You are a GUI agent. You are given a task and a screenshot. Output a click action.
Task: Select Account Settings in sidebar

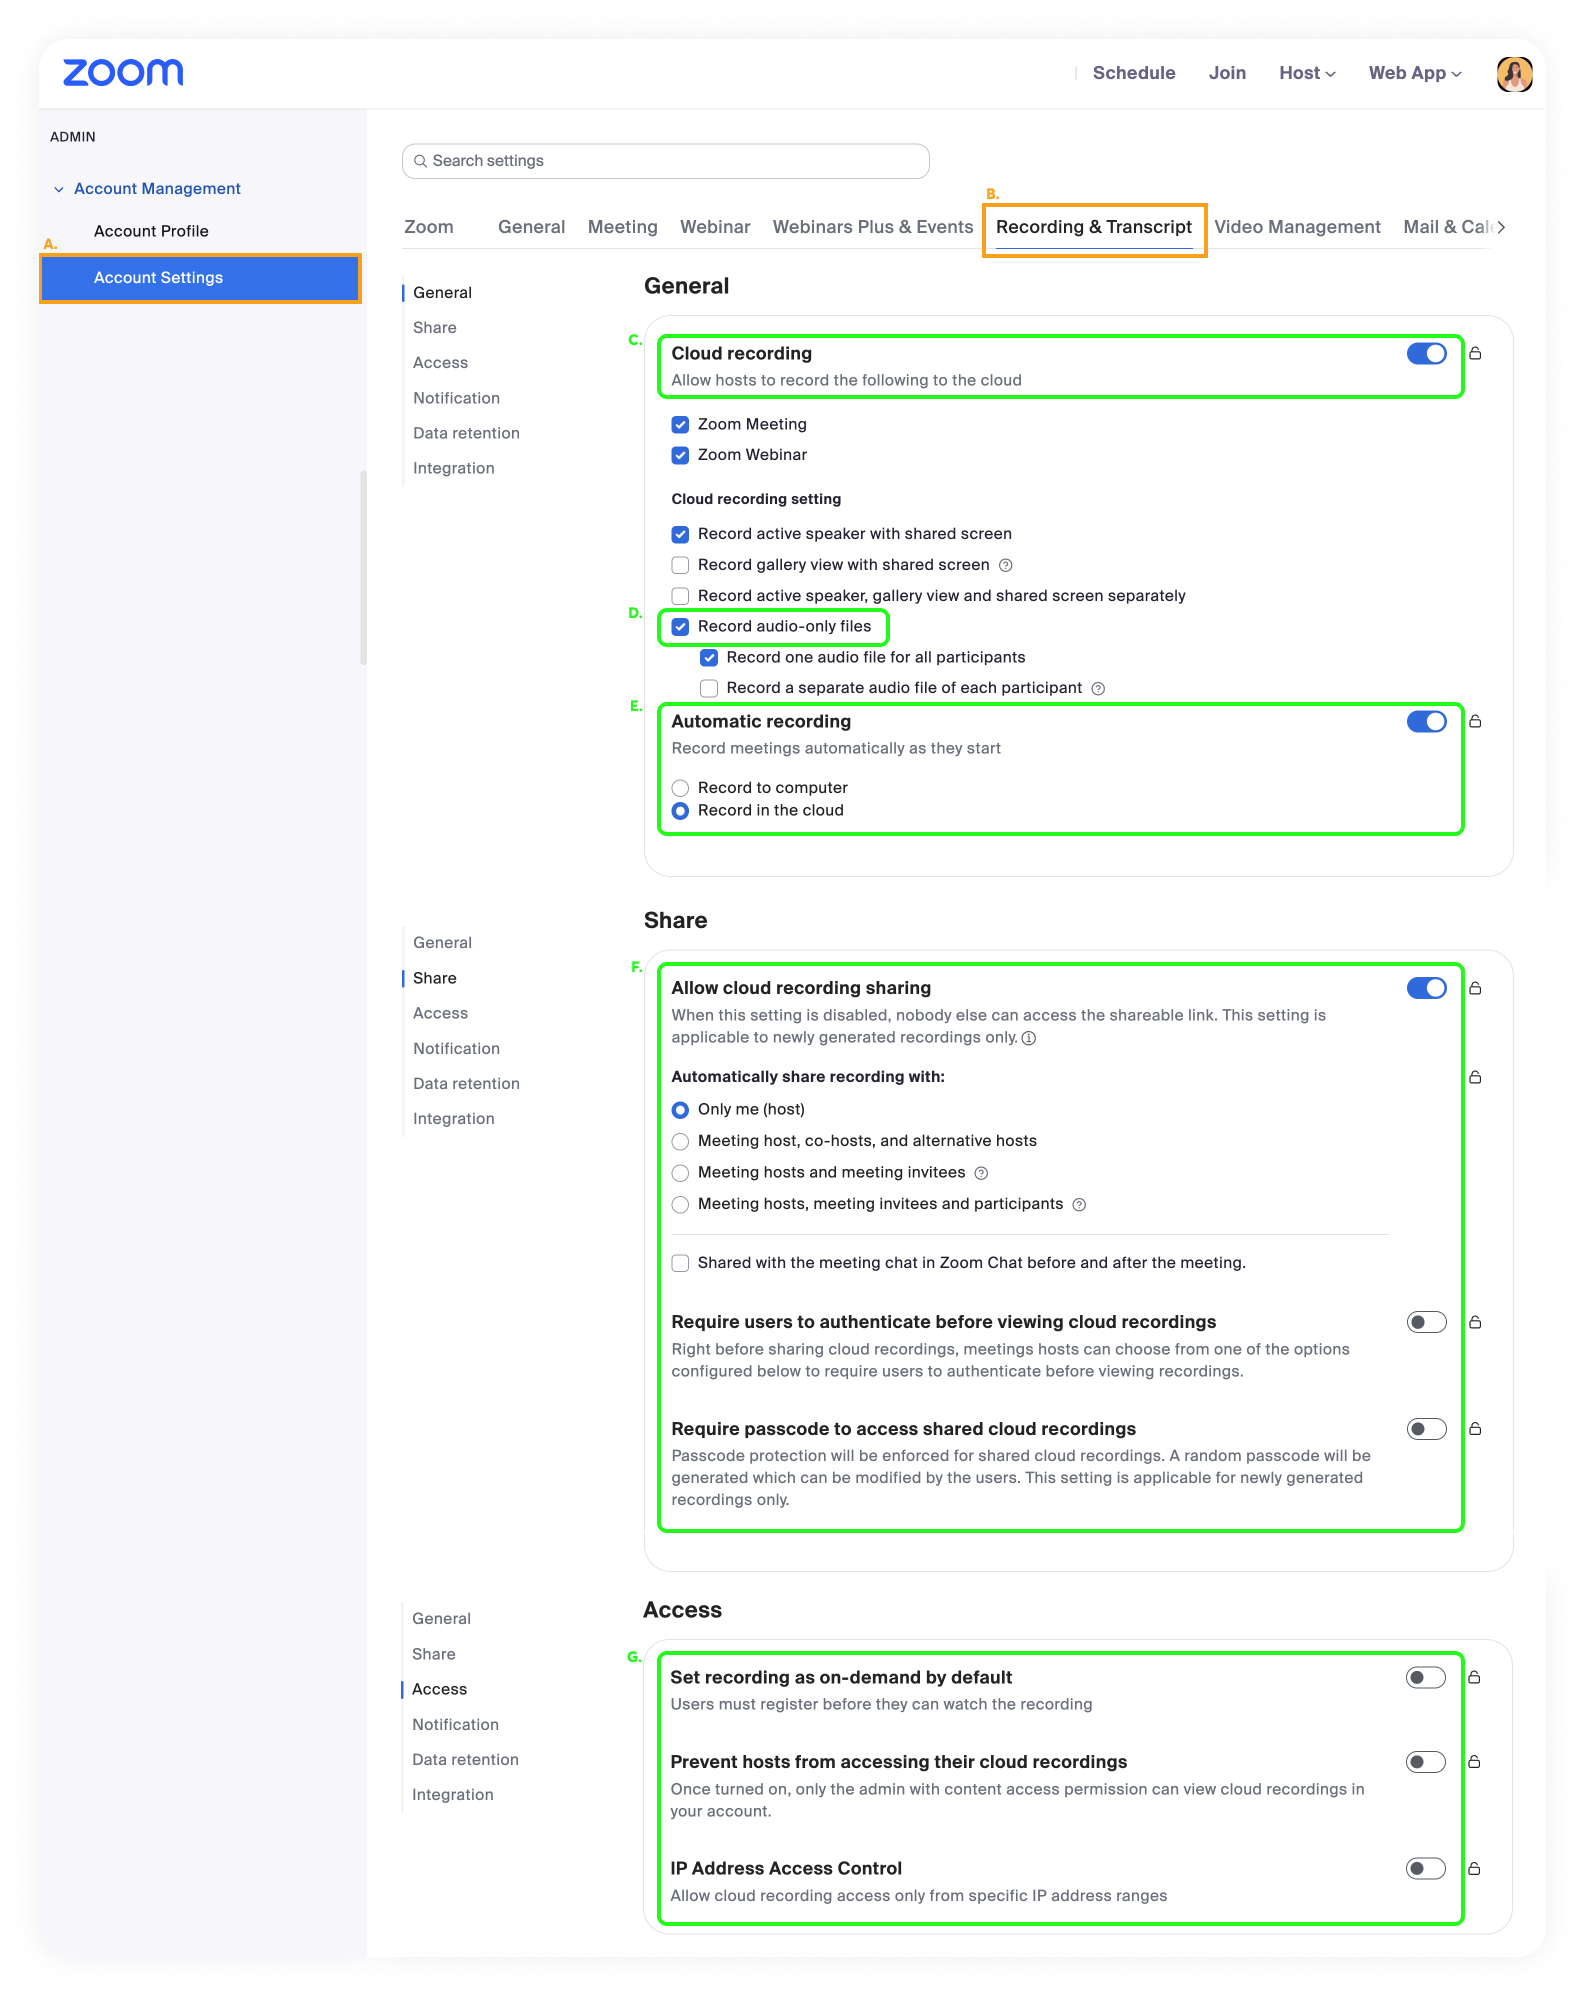[x=200, y=278]
